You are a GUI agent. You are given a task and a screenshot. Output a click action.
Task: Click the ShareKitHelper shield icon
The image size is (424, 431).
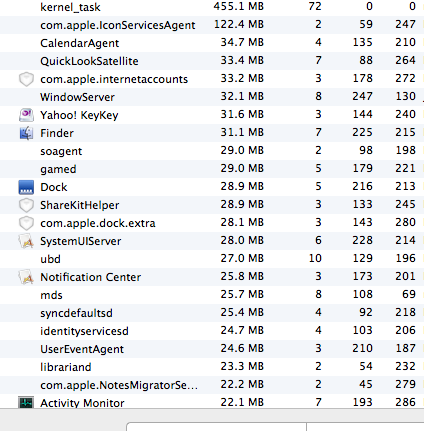tap(26, 205)
